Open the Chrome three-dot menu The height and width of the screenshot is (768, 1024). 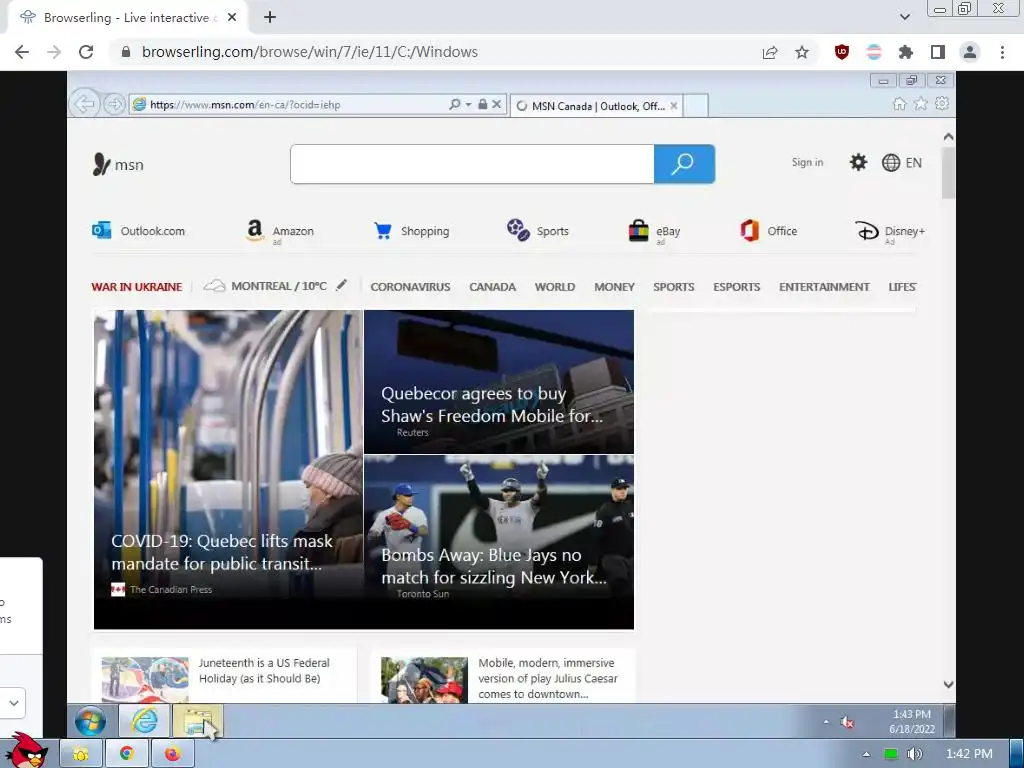pyautogui.click(x=1002, y=52)
